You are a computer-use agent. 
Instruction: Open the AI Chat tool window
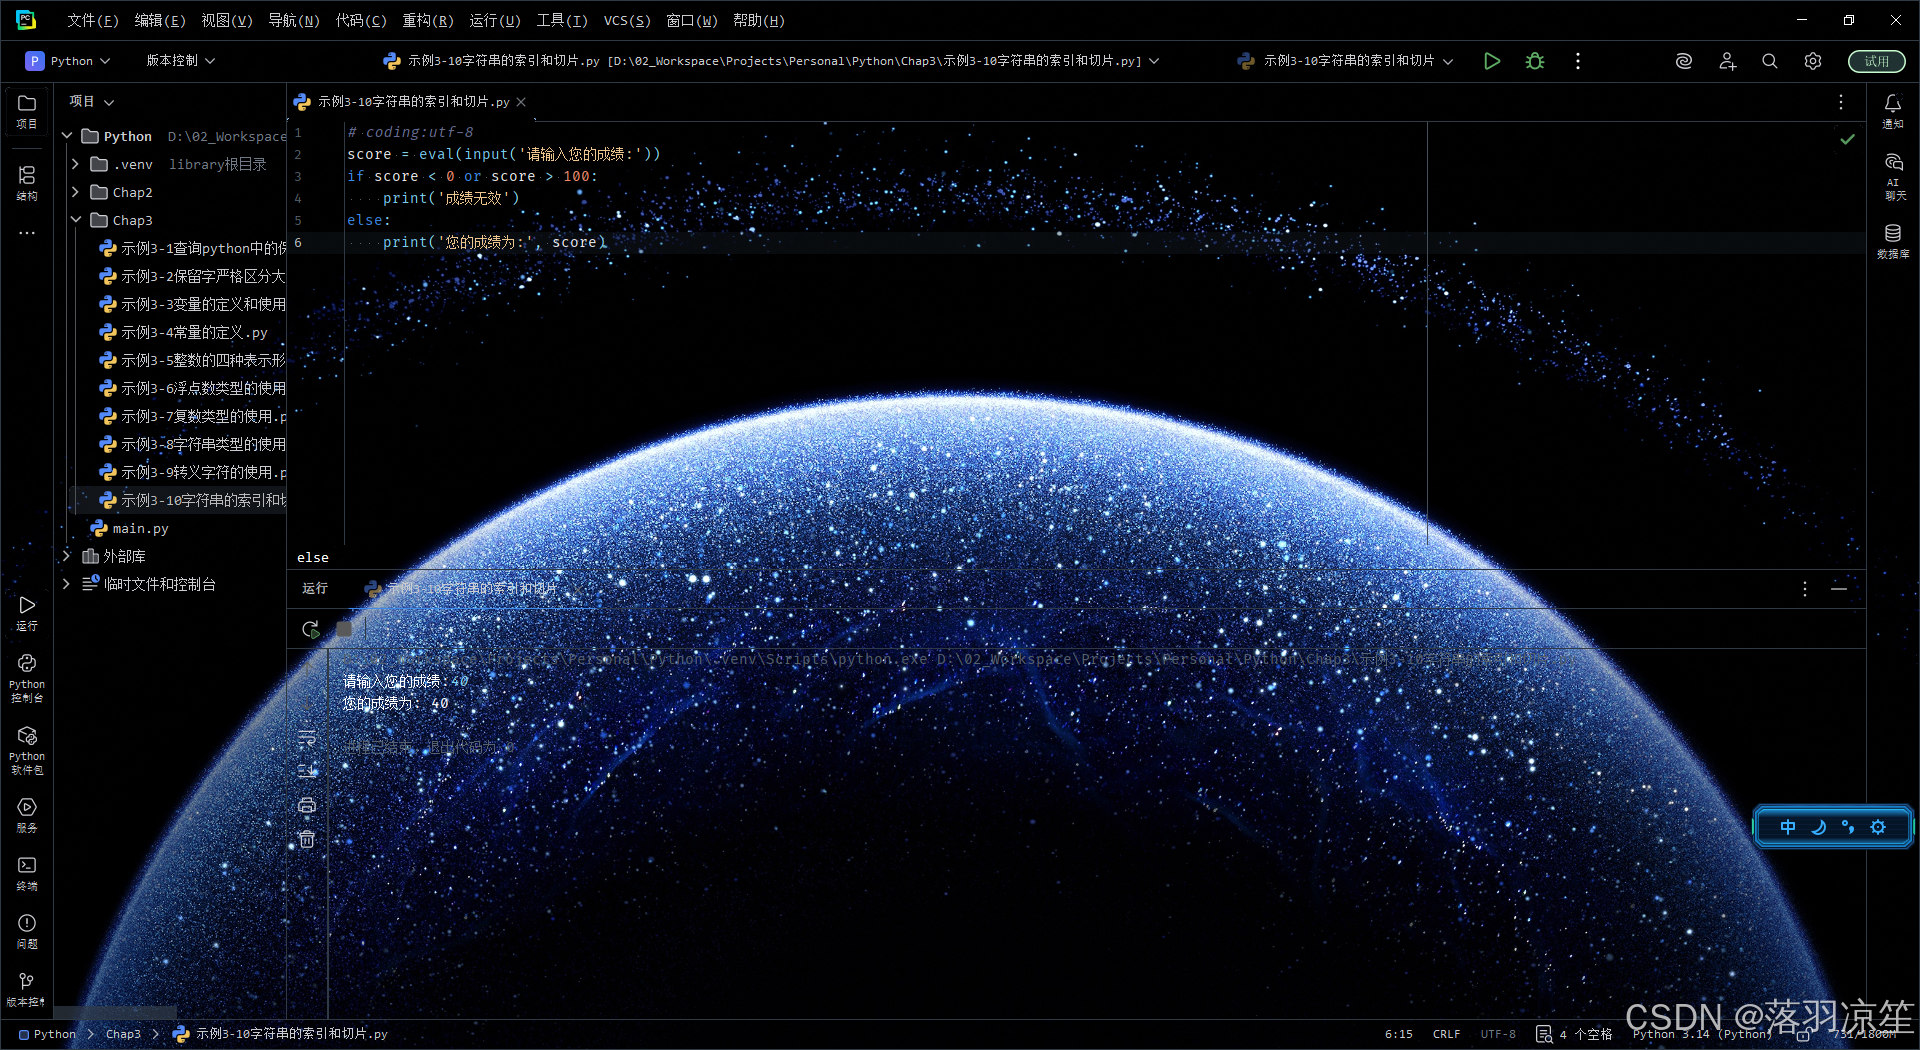[1892, 176]
